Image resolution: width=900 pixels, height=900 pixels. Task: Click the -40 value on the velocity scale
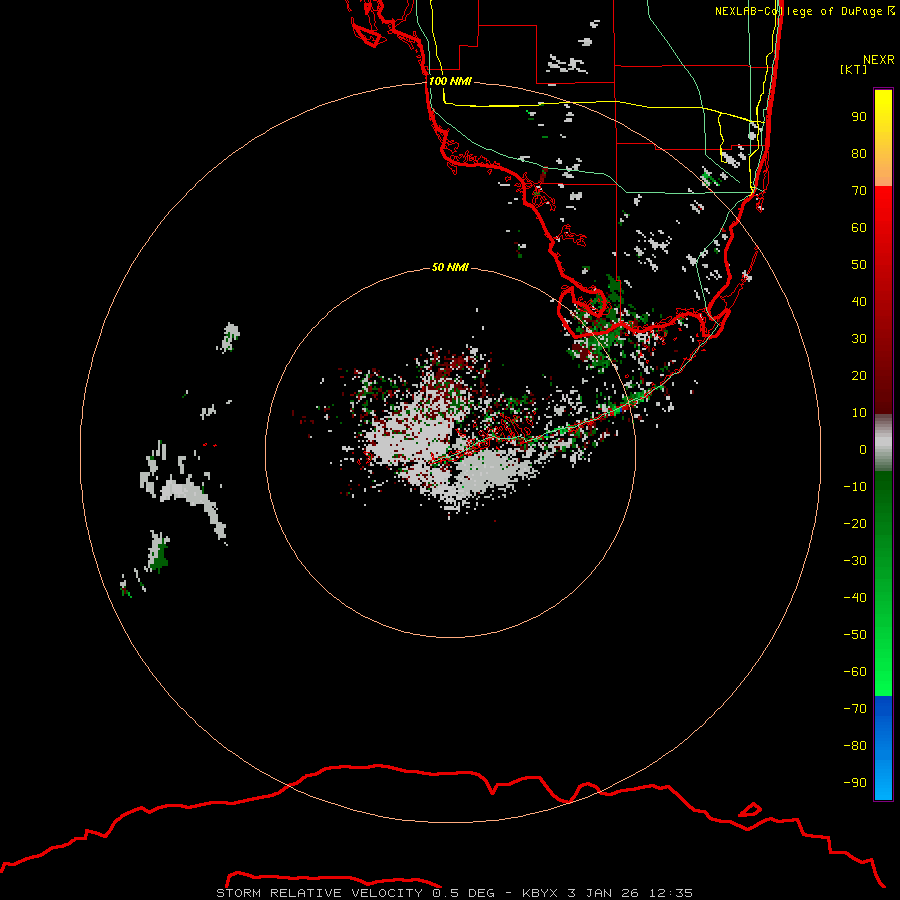[855, 598]
